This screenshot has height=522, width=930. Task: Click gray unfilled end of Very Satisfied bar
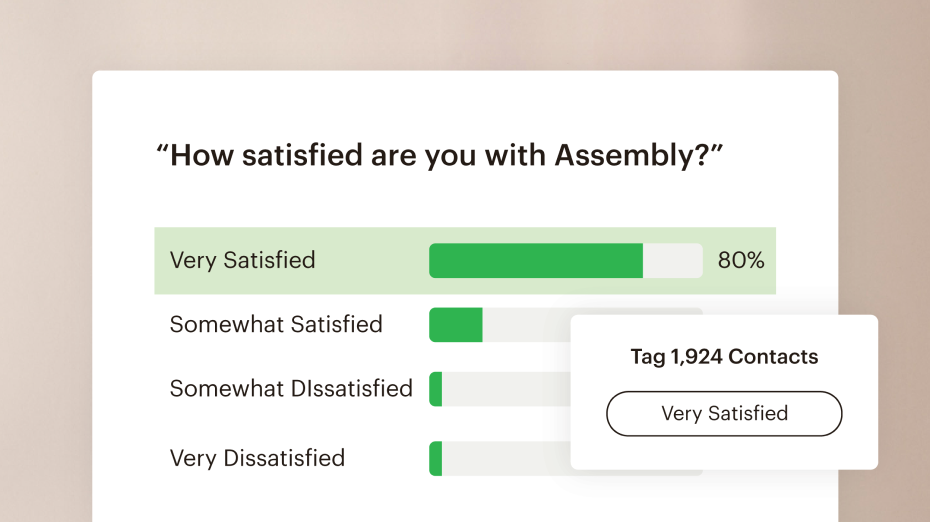[673, 260]
